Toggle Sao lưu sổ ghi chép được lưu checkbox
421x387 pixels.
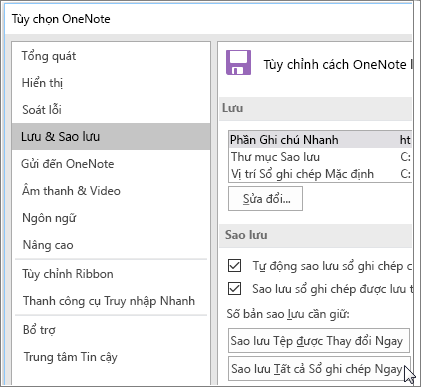click(x=234, y=289)
